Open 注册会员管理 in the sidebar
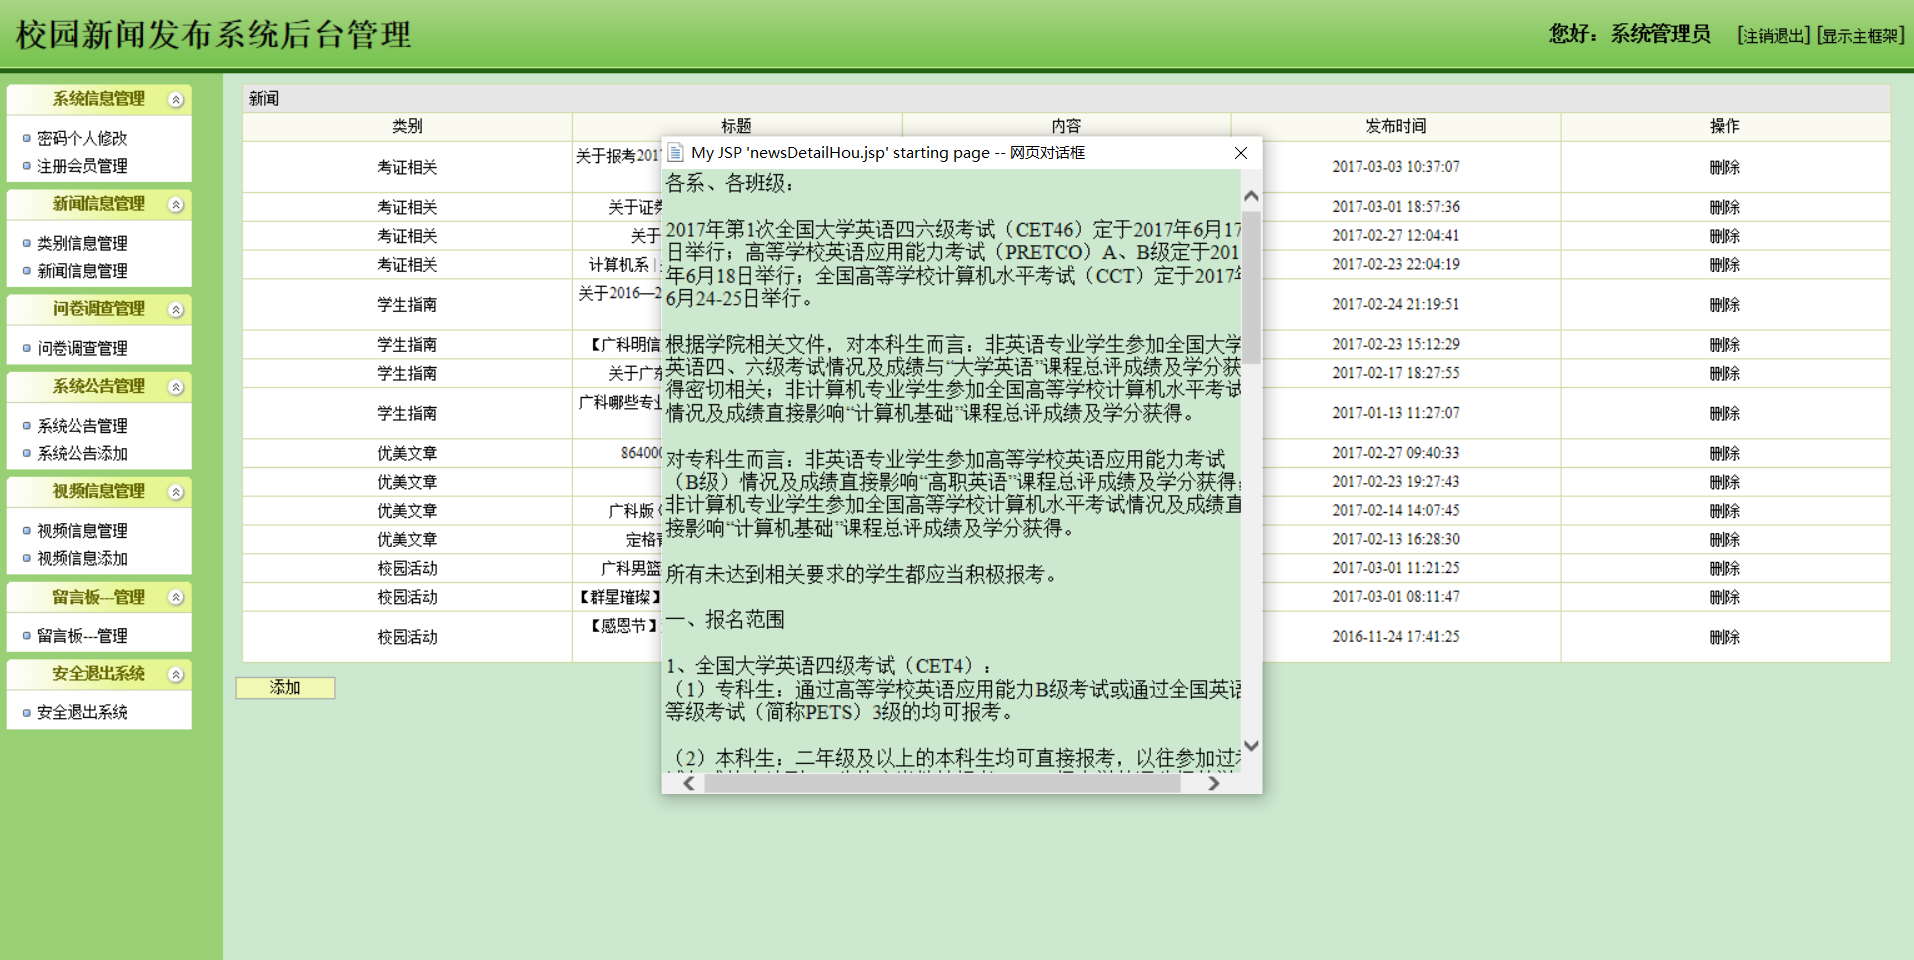 82,166
